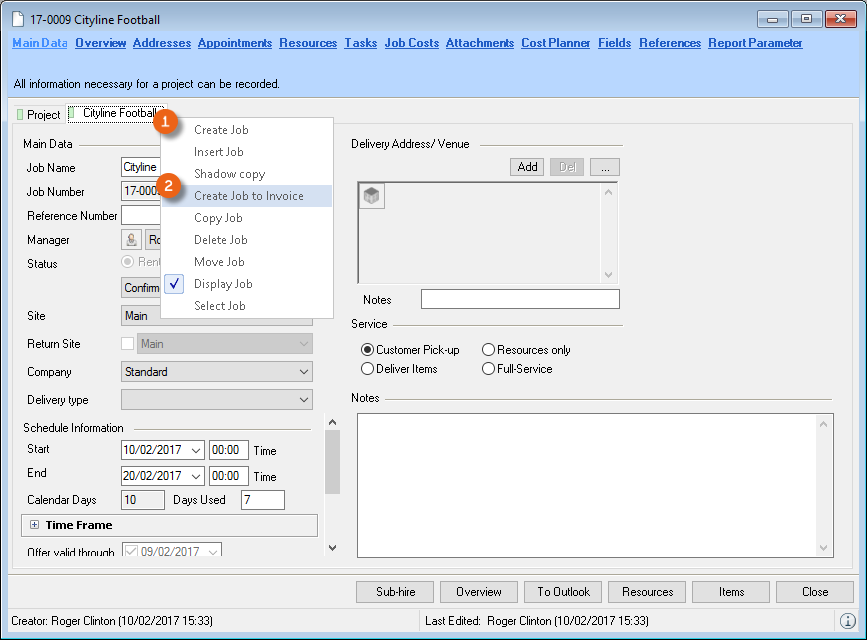Click the Sub-hire button
Image resolution: width=867 pixels, height=640 pixels.
(394, 592)
